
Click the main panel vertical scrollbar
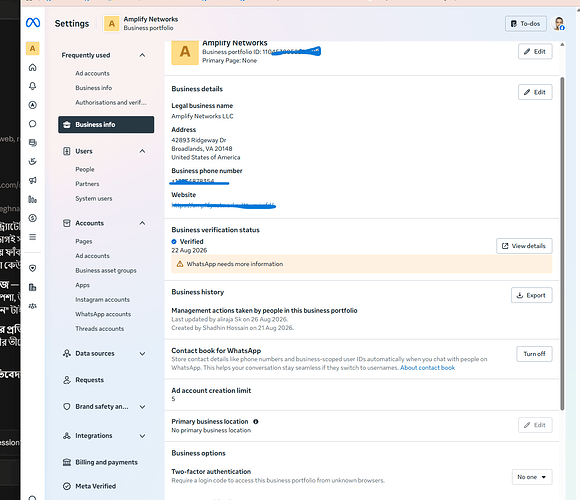(x=562, y=243)
